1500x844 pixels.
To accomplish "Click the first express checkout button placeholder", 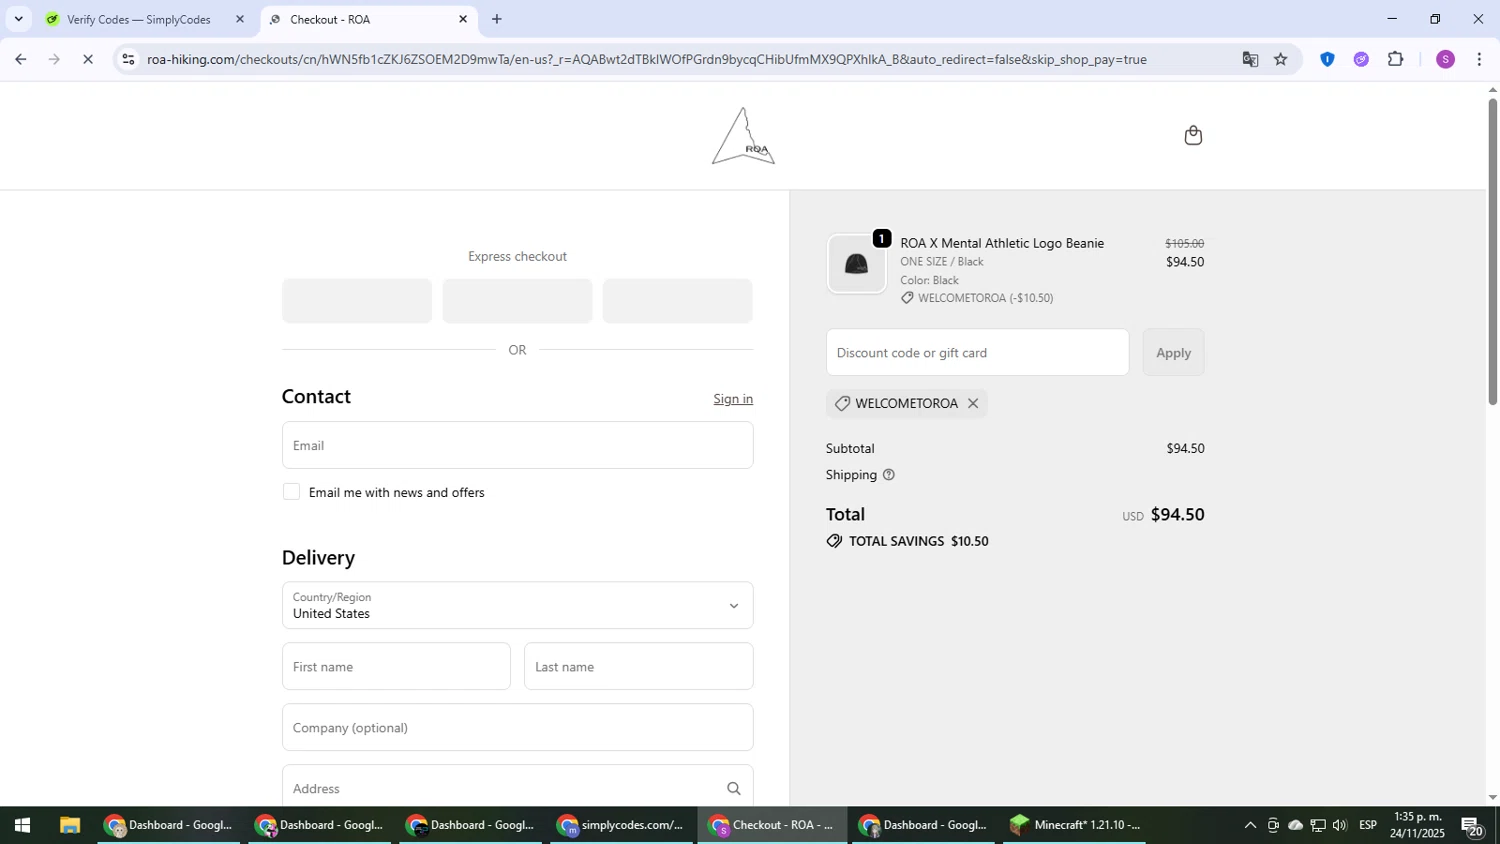I will coord(357,301).
